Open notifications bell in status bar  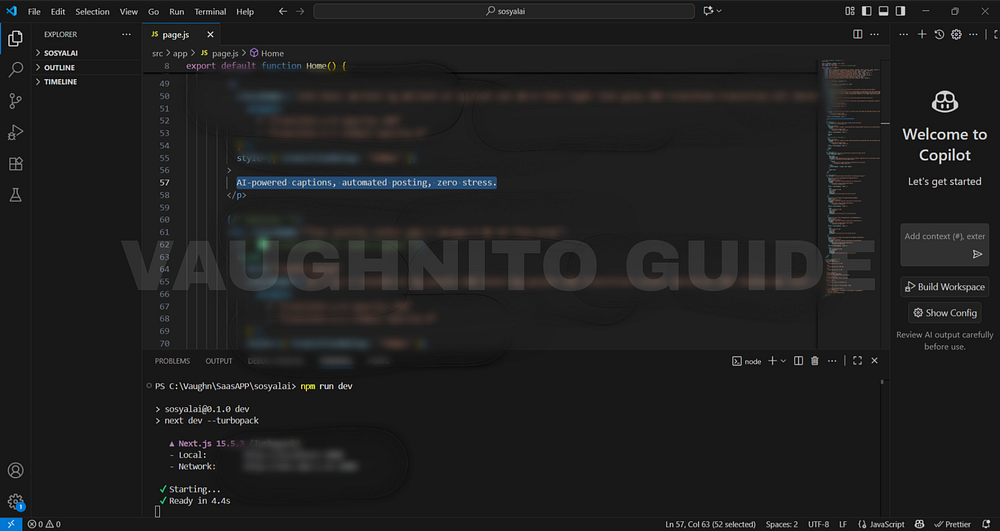click(x=986, y=524)
